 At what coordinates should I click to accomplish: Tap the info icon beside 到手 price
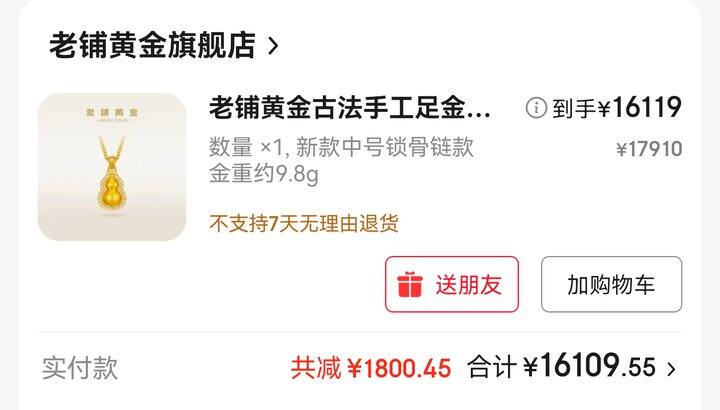coord(536,108)
